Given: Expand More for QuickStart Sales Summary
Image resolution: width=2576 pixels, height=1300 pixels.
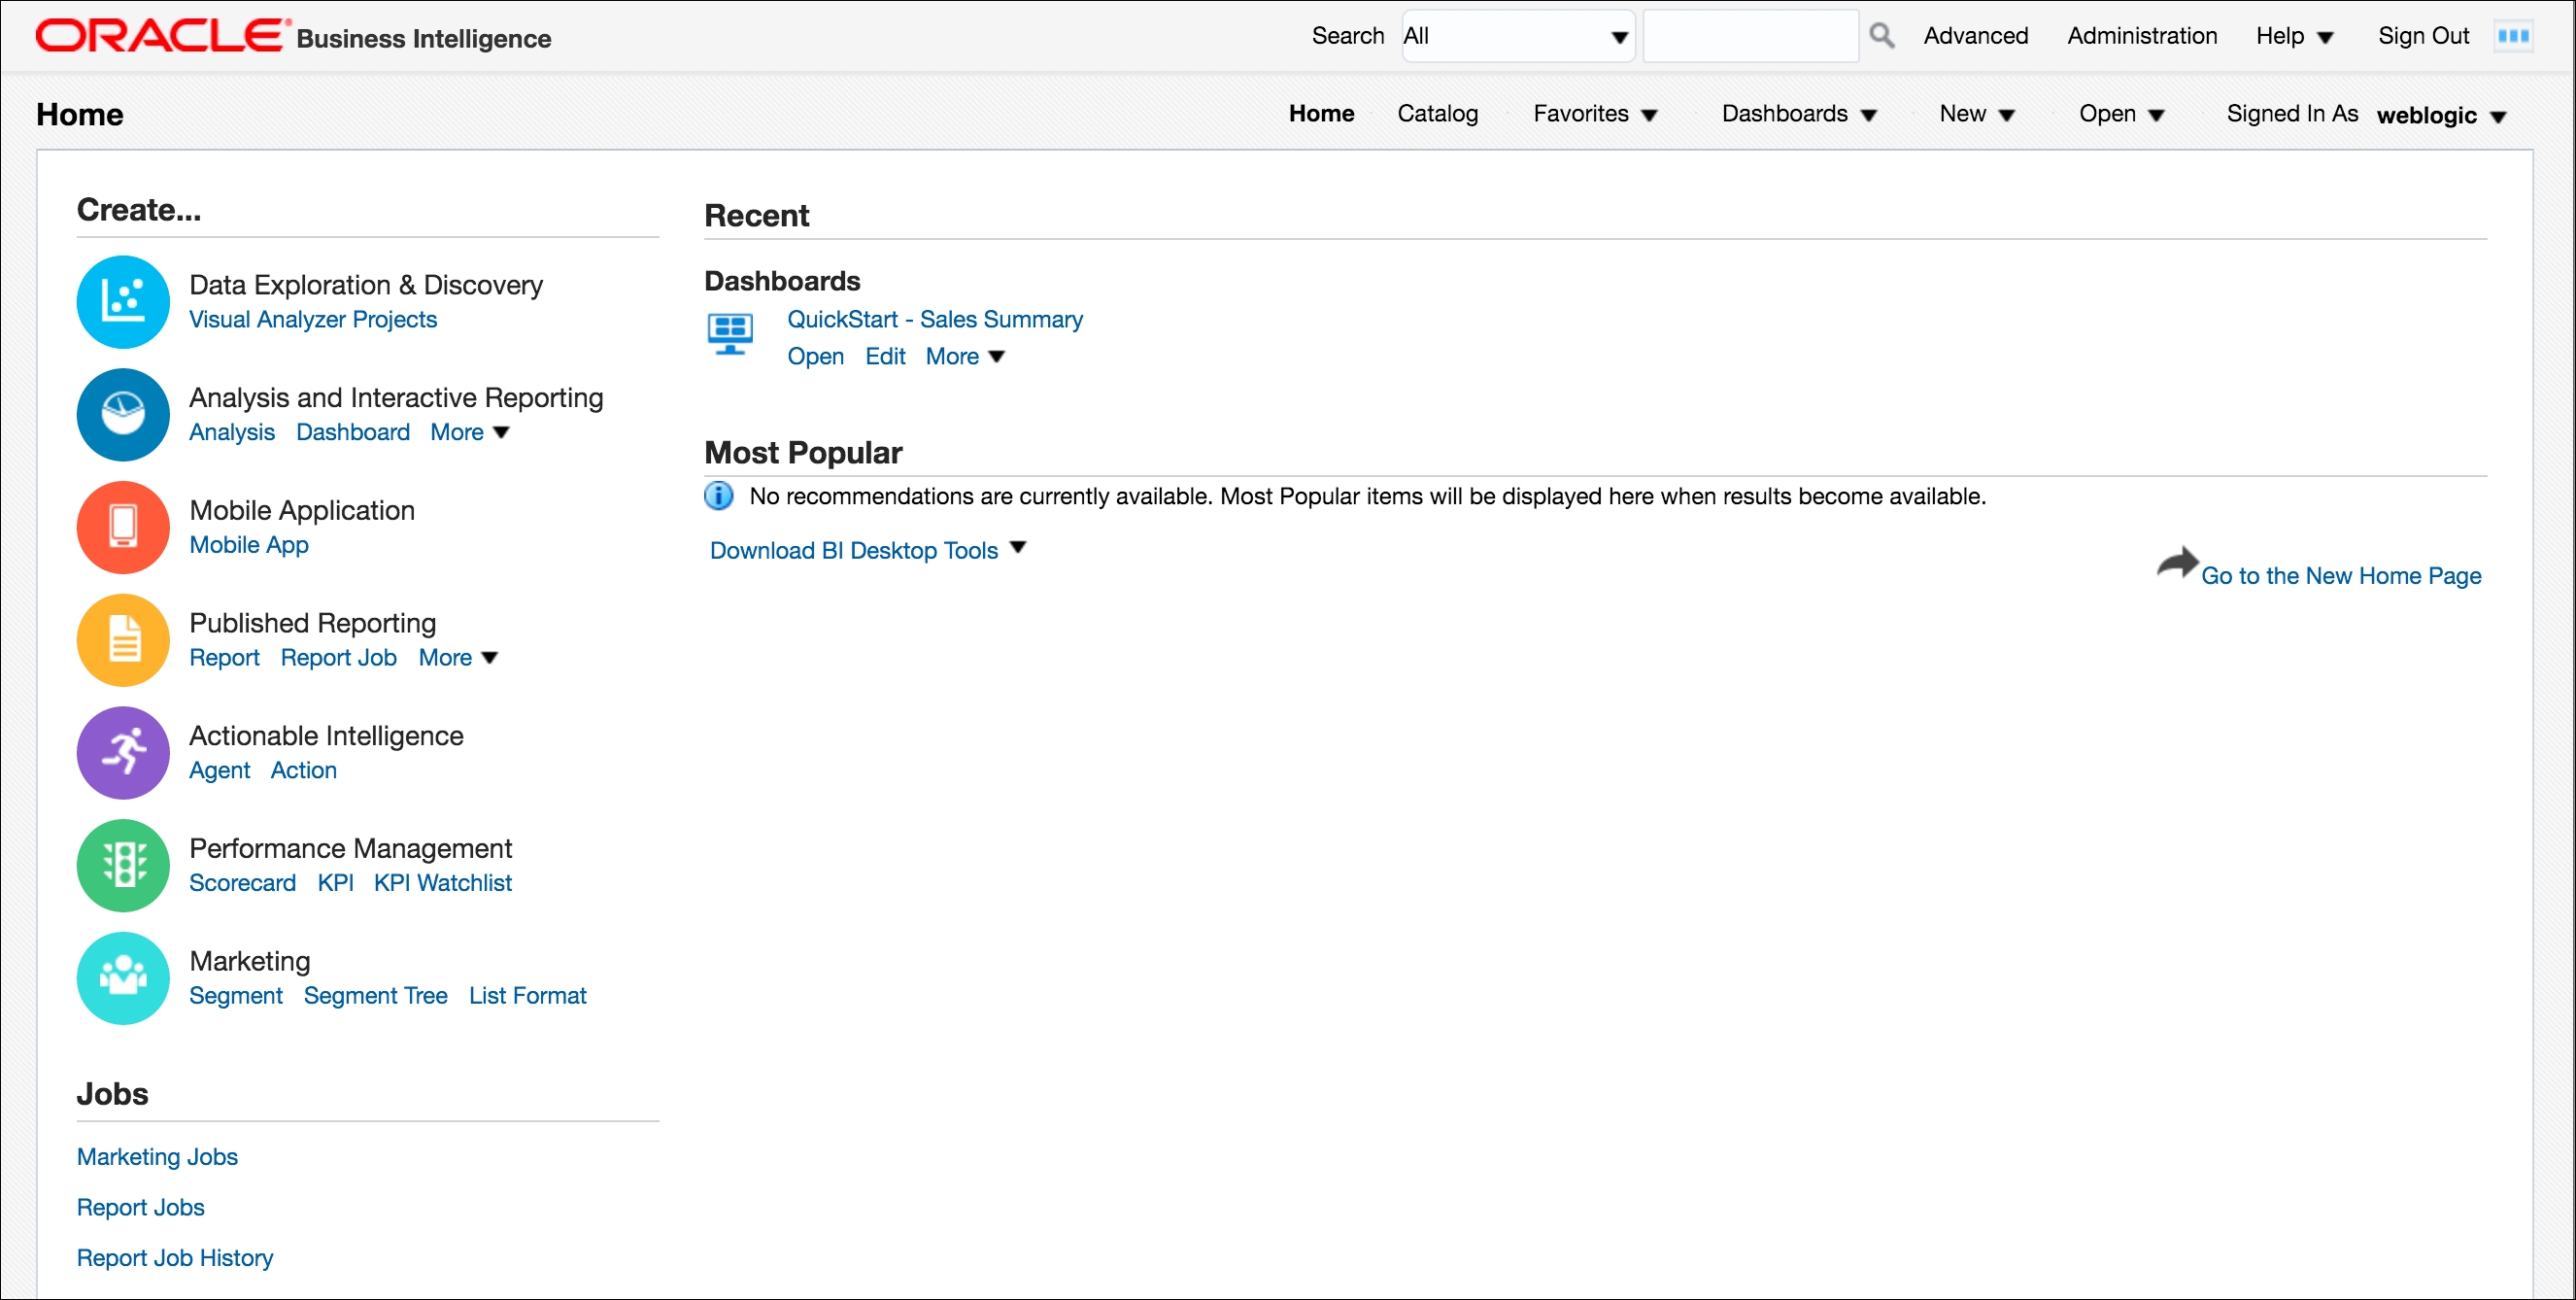Looking at the screenshot, I should tap(964, 356).
